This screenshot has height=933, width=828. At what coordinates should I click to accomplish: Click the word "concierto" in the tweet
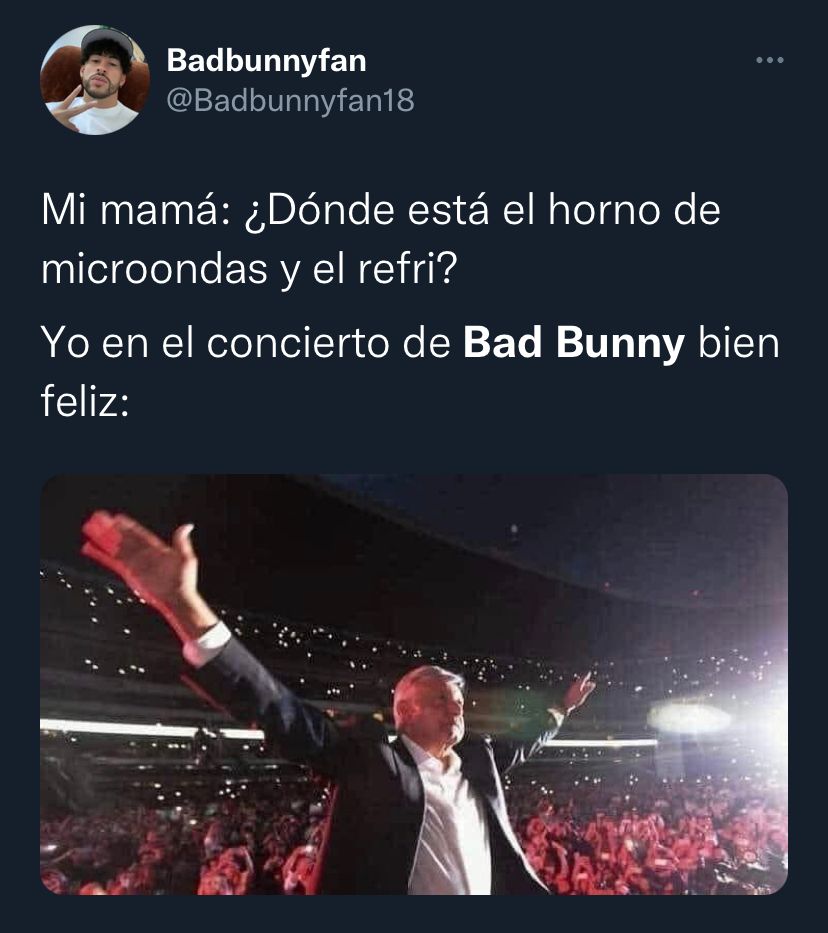[x=298, y=343]
